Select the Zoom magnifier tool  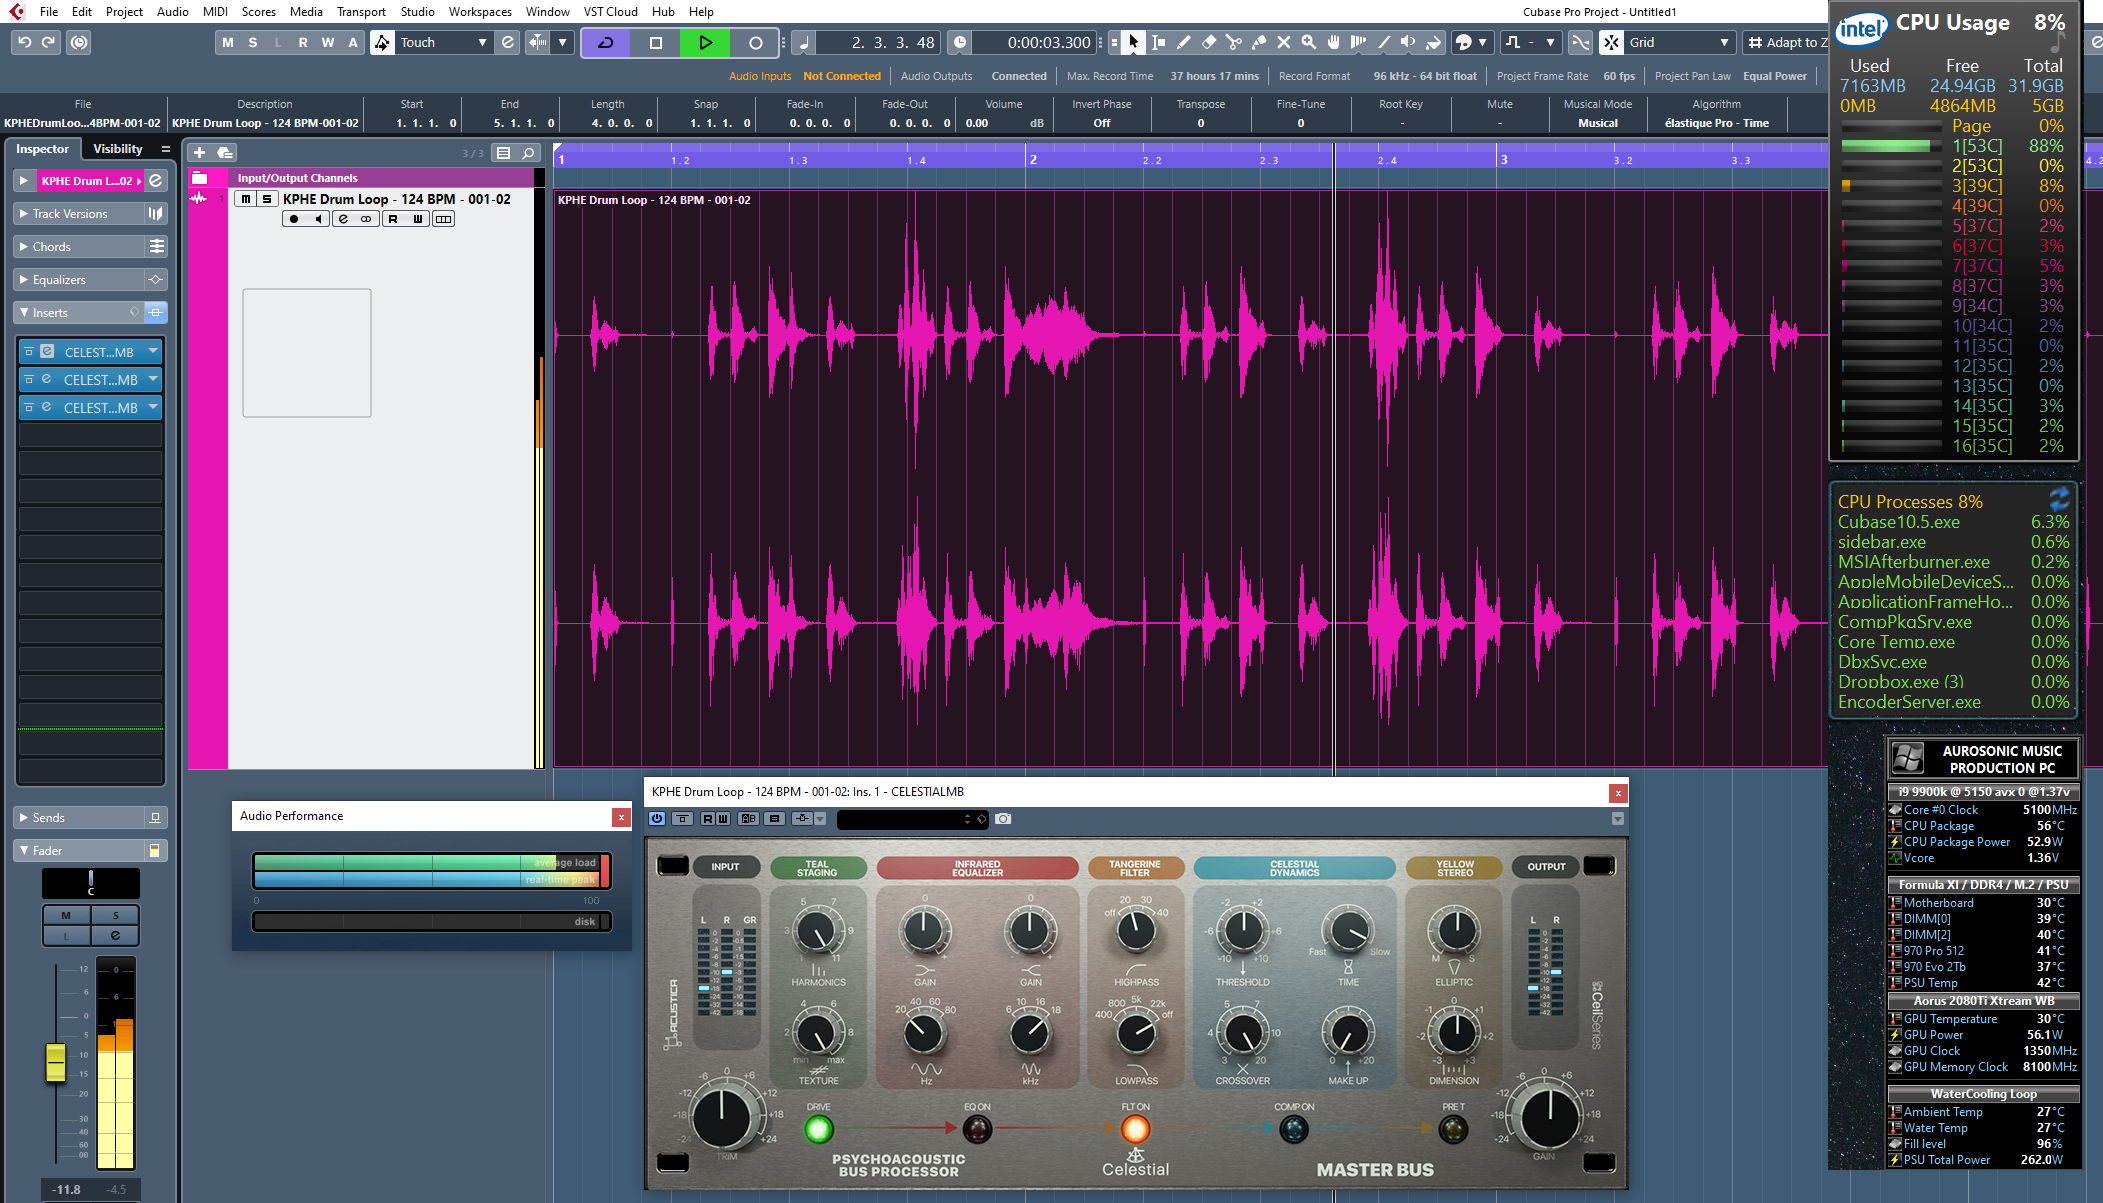pos(1308,42)
